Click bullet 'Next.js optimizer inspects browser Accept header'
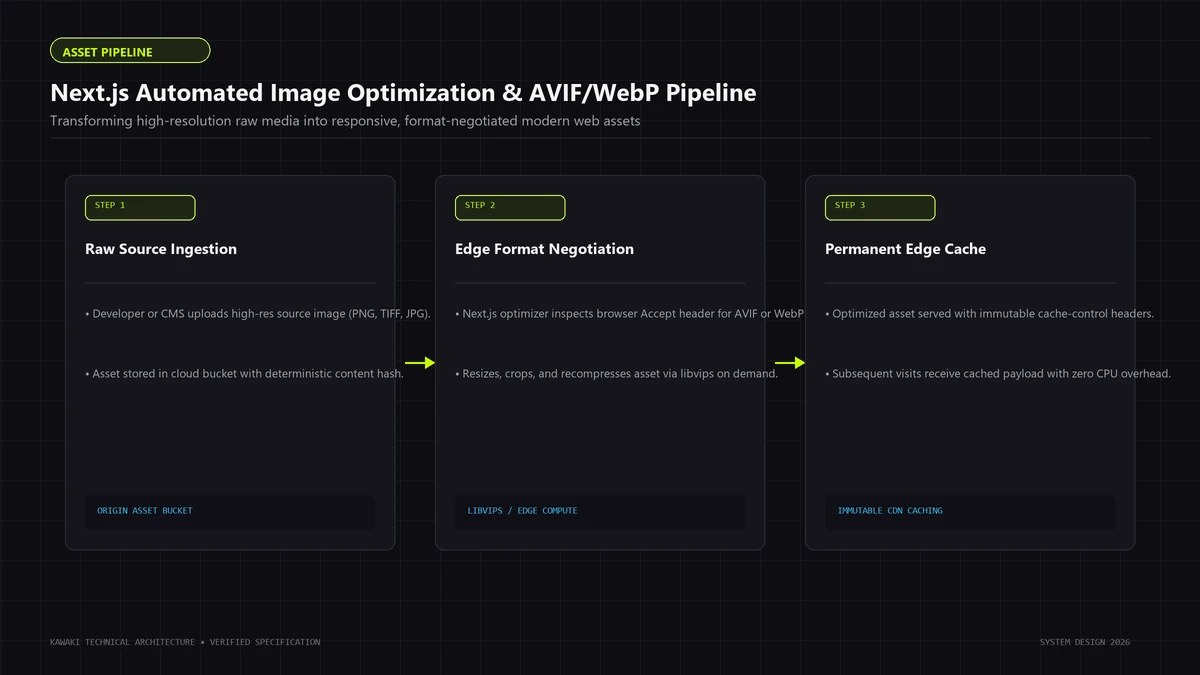Screen dimensions: 1200x675 (x=629, y=314)
